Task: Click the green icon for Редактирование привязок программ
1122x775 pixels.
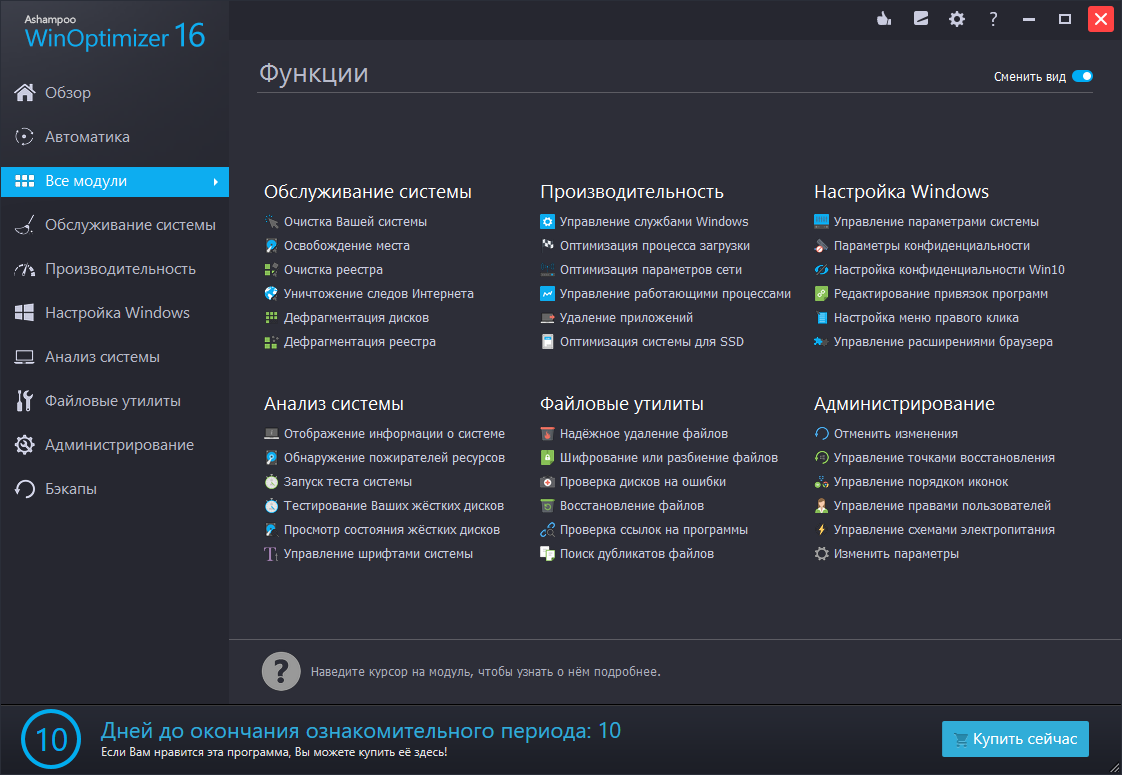Action: 821,293
